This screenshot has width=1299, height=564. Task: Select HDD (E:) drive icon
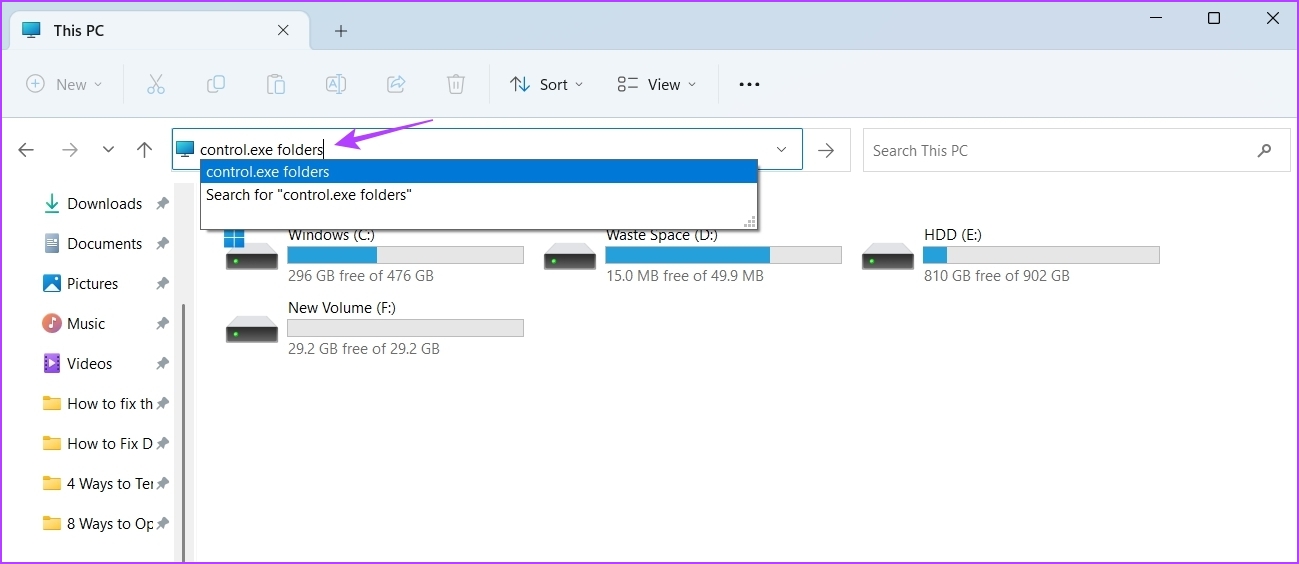point(888,257)
